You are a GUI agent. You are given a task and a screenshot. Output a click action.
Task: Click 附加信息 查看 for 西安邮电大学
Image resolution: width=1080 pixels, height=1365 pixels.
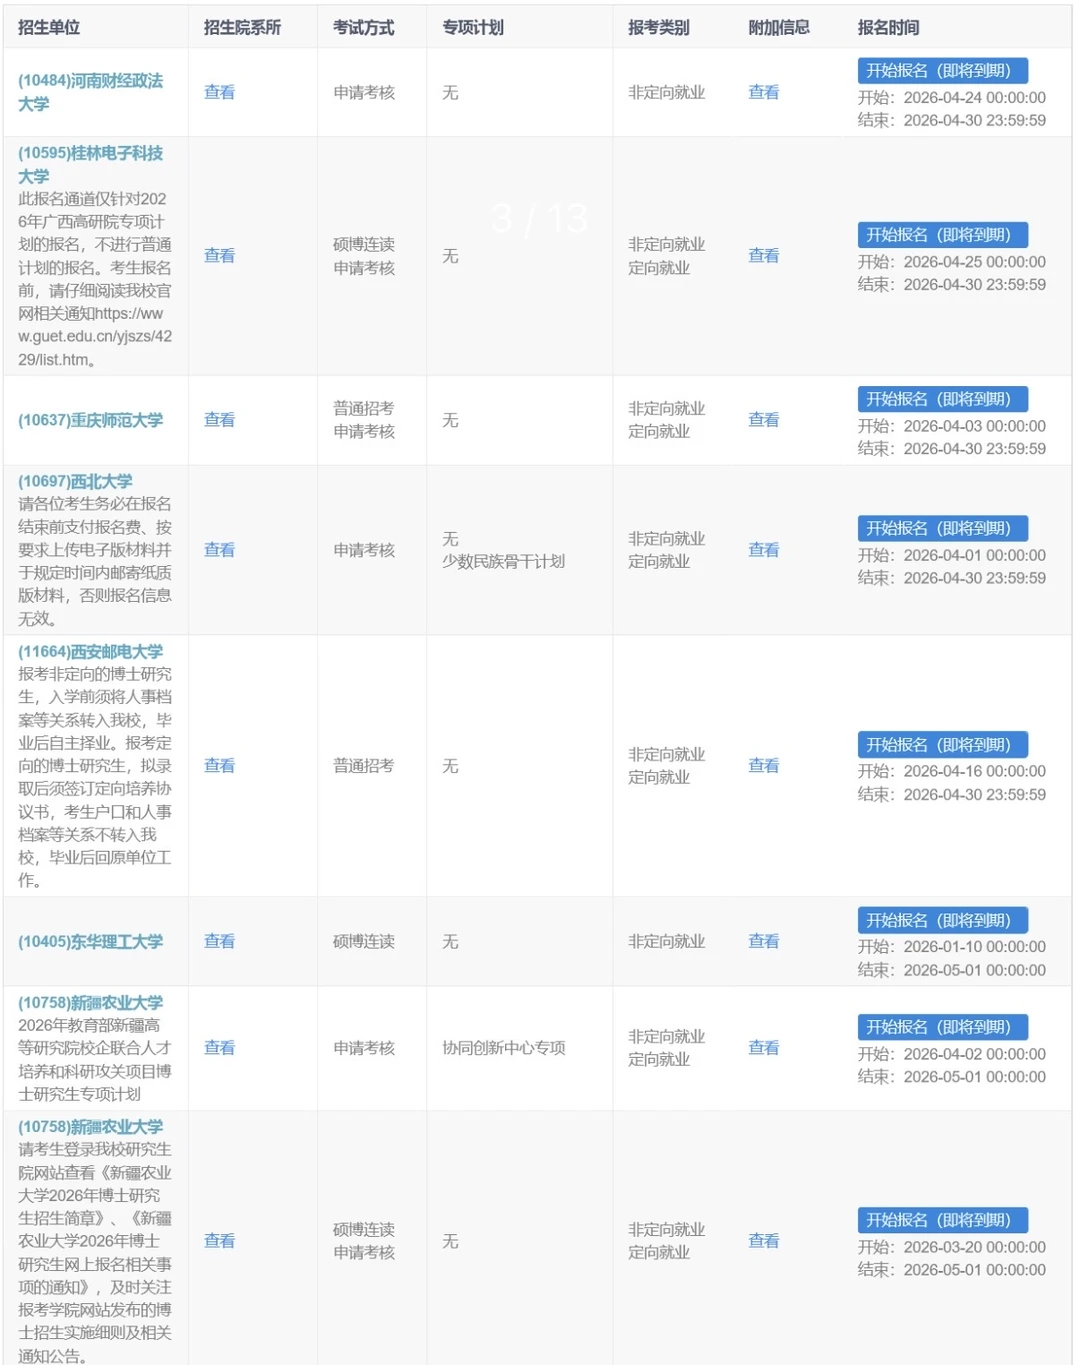[x=764, y=765]
